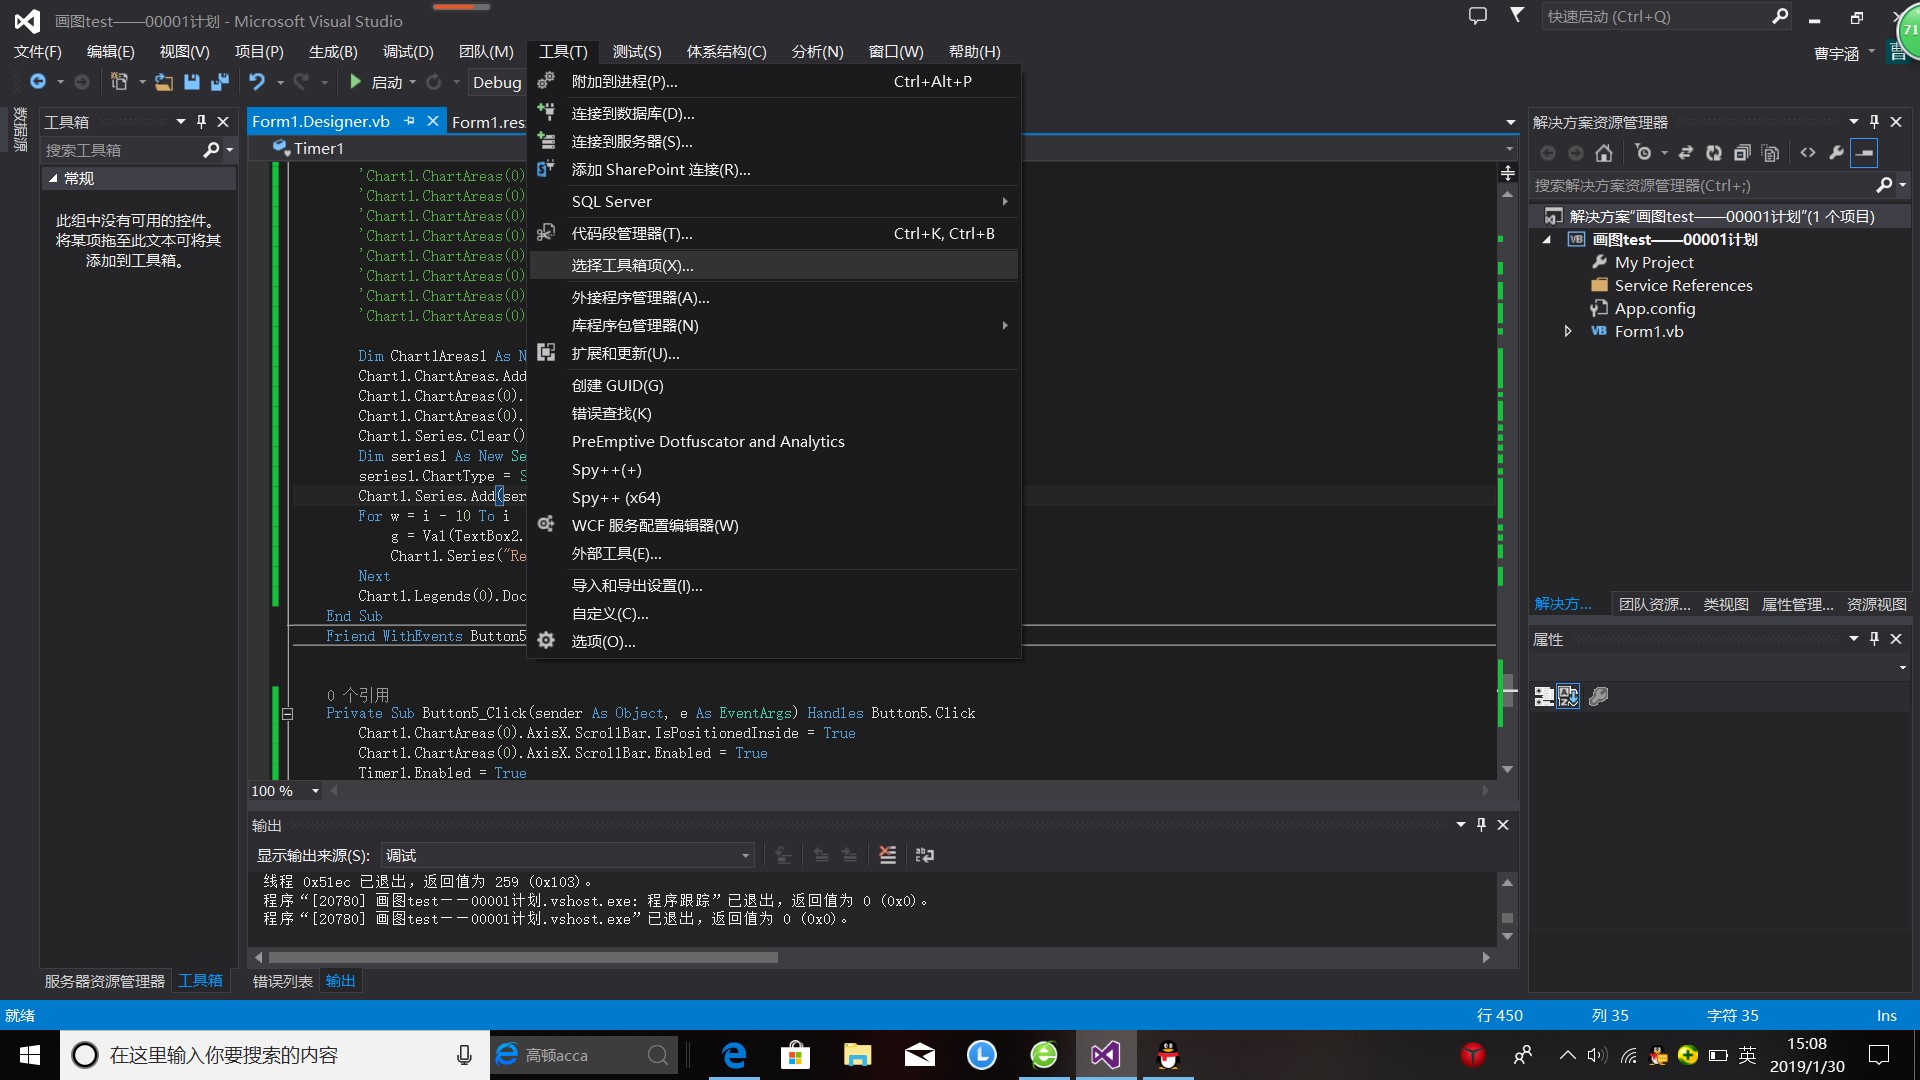Open 选项(O)... from the Tools menu
The width and height of the screenshot is (1920, 1080).
[x=603, y=641]
